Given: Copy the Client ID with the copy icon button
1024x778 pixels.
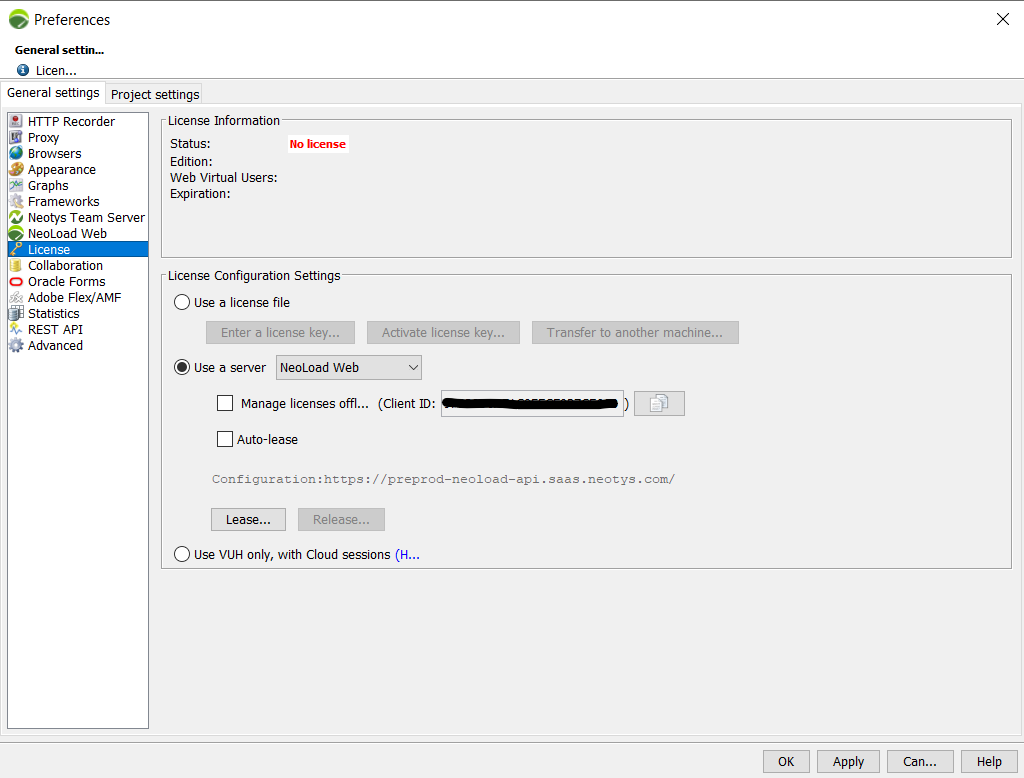Looking at the screenshot, I should point(659,403).
